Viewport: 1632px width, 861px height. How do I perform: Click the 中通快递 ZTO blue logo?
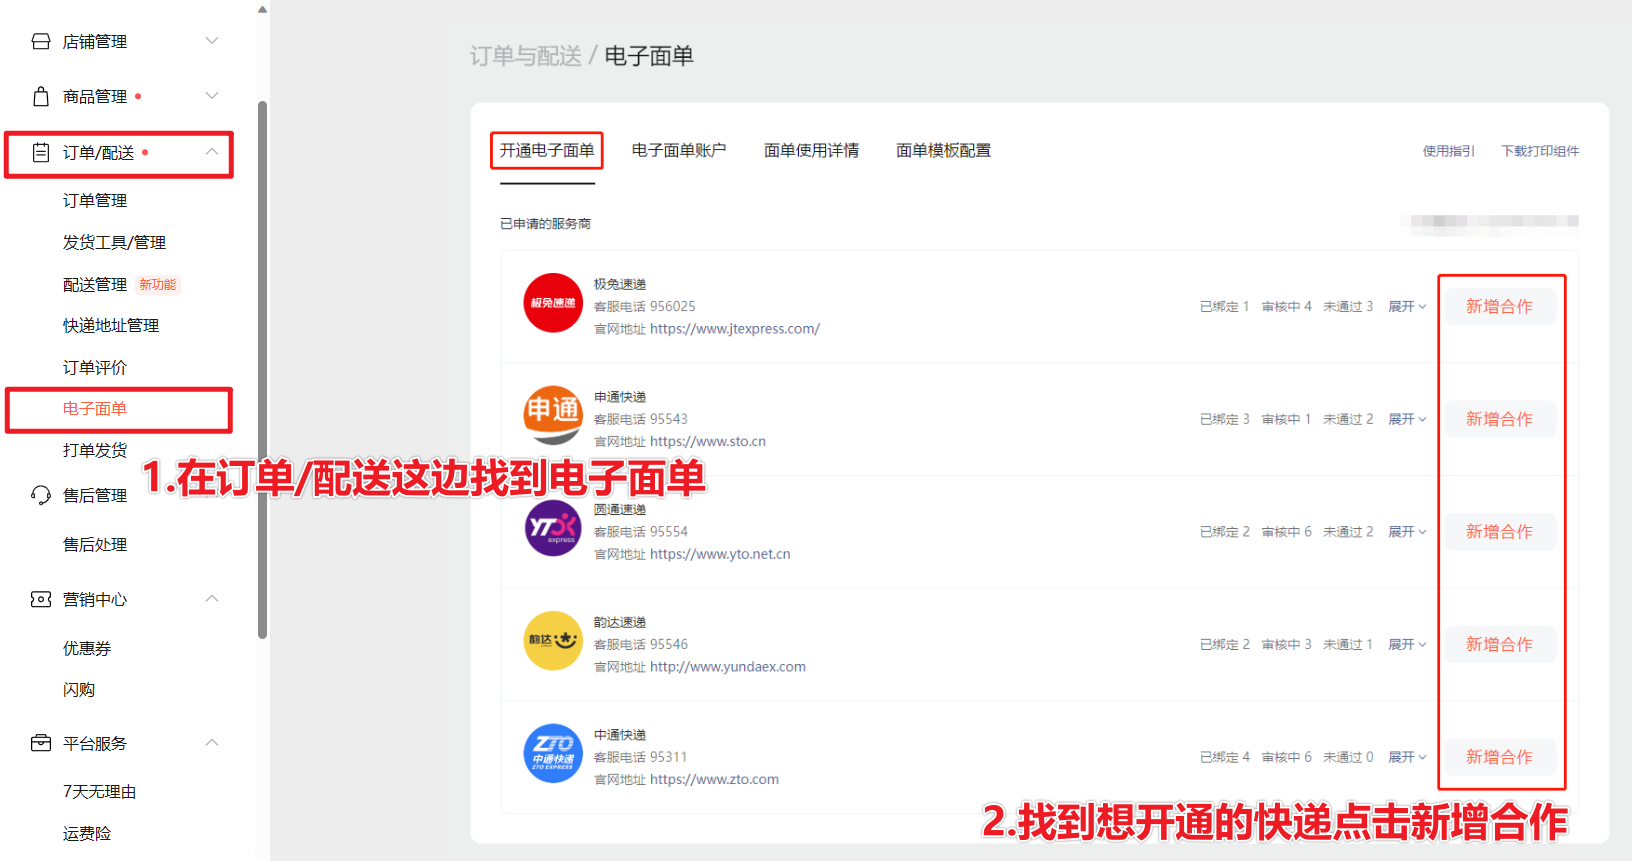coord(553,753)
